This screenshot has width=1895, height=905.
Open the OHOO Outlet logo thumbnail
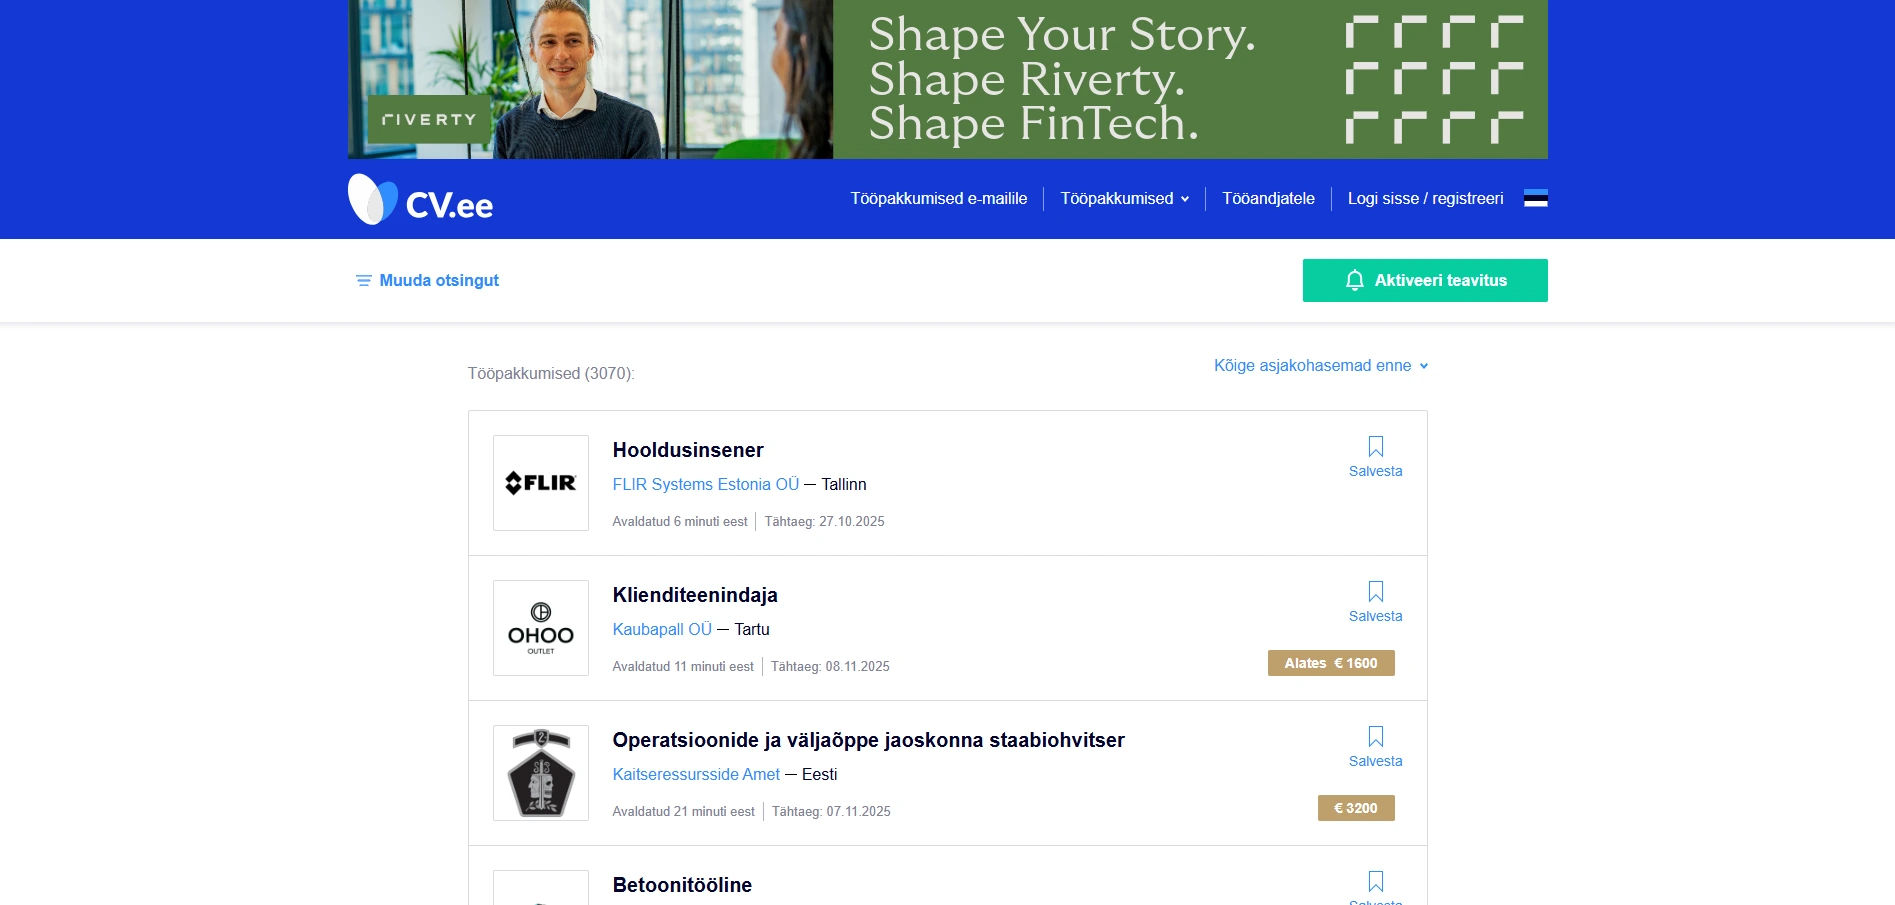click(541, 628)
